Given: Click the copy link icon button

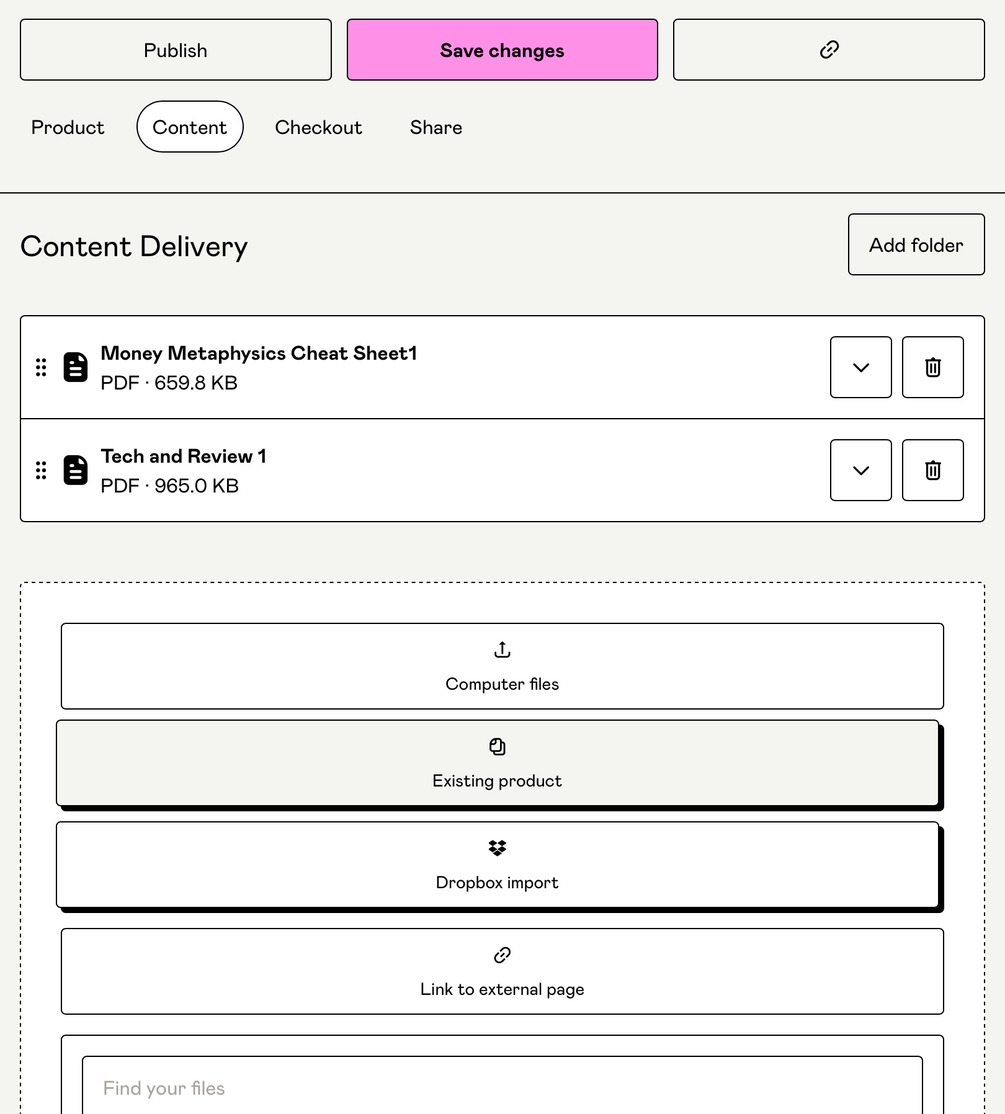Looking at the screenshot, I should pos(828,50).
